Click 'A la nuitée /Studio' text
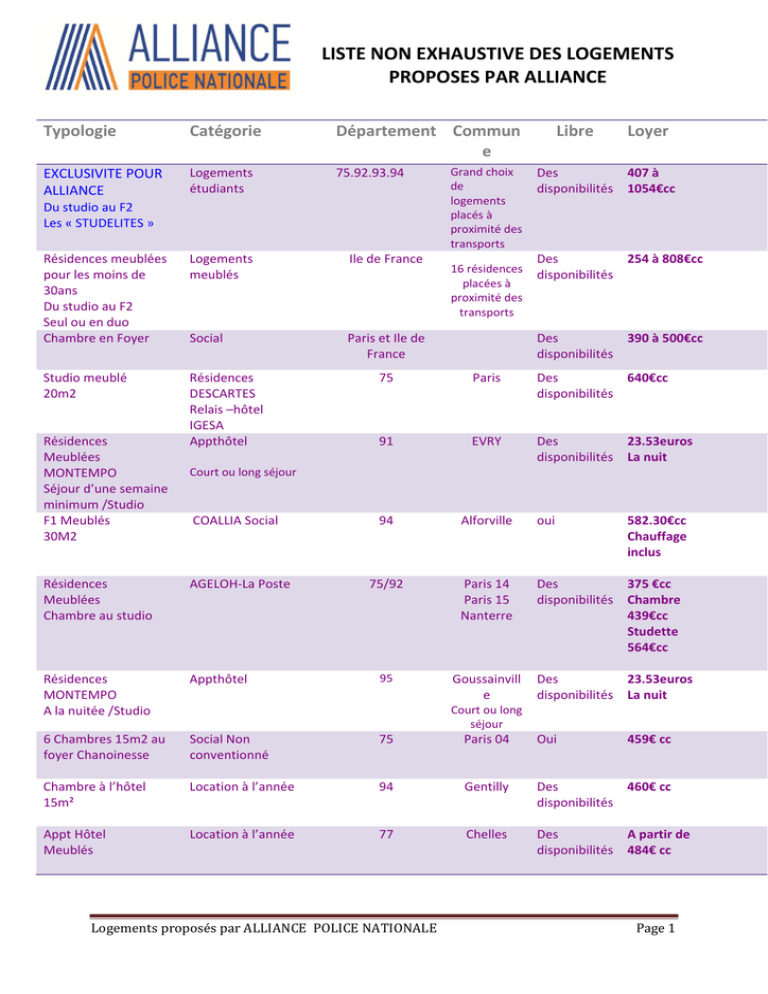 point(96,711)
